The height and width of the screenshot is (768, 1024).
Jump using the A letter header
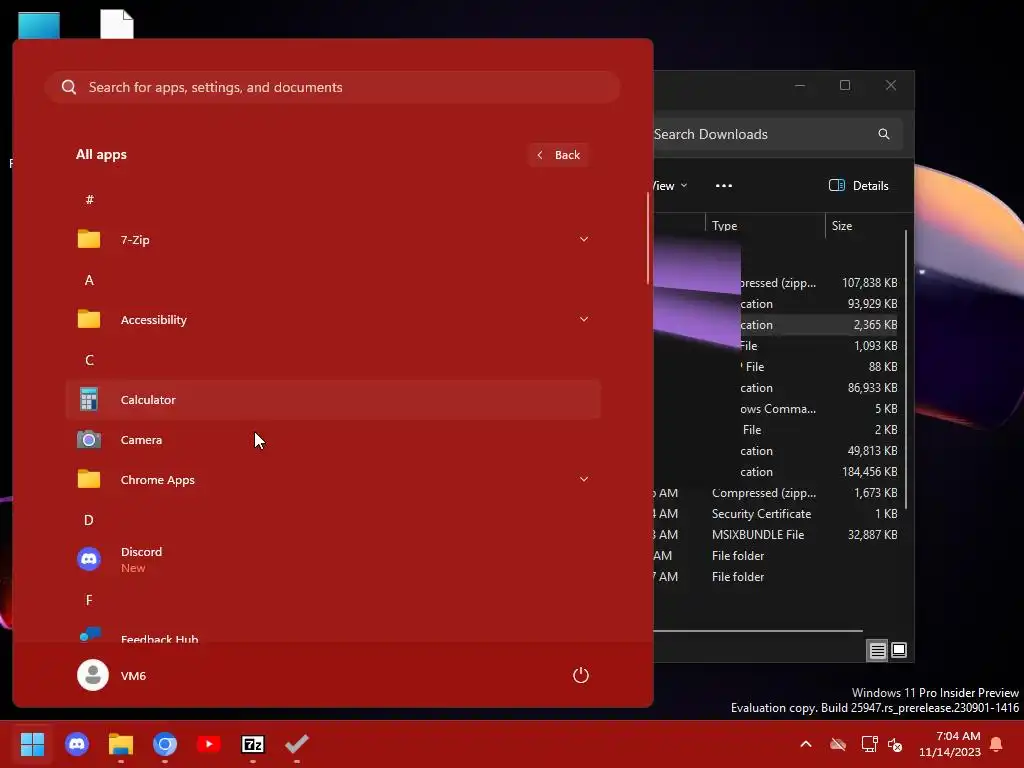[89, 280]
